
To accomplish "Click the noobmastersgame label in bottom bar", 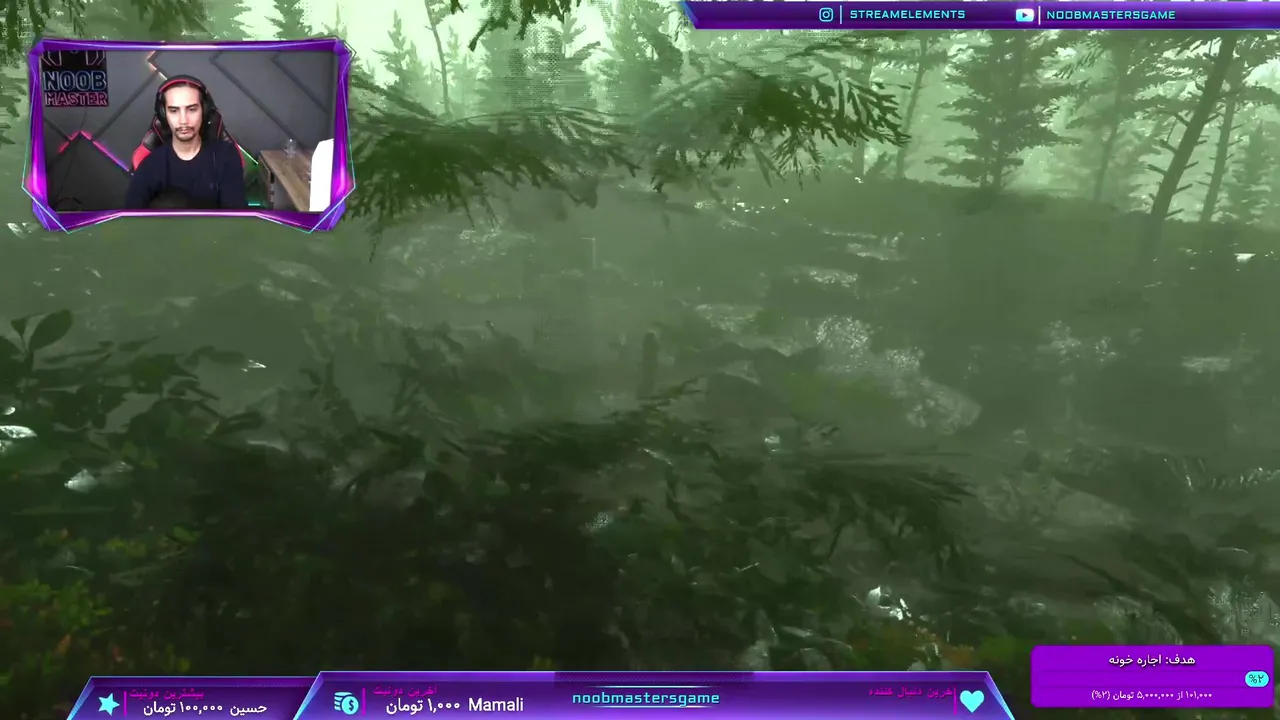I will 646,698.
